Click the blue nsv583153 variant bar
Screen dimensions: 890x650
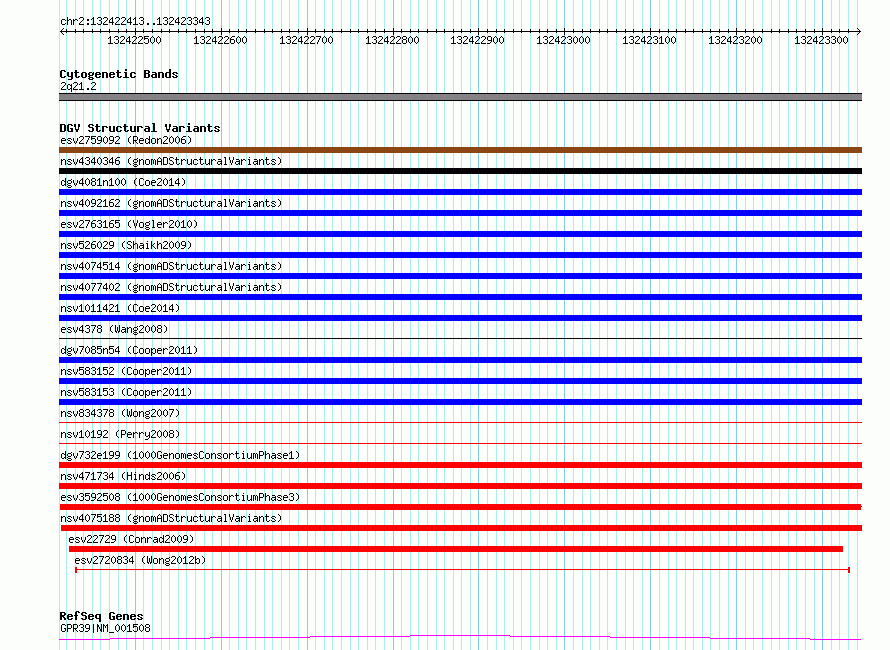pos(460,402)
